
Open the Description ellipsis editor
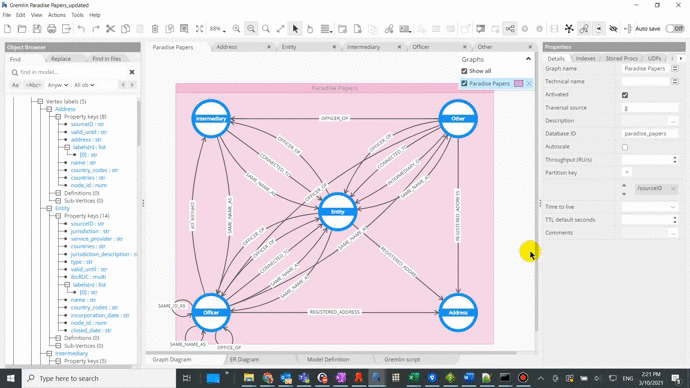tap(672, 121)
